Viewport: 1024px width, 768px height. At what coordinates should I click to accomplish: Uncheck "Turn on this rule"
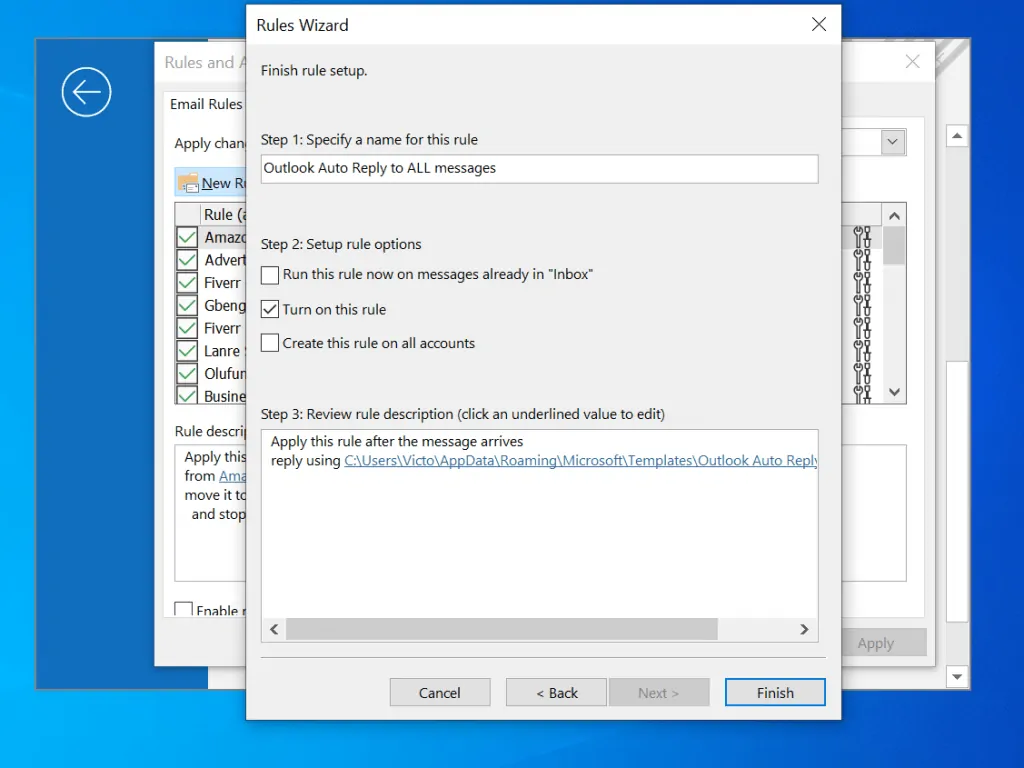[269, 309]
